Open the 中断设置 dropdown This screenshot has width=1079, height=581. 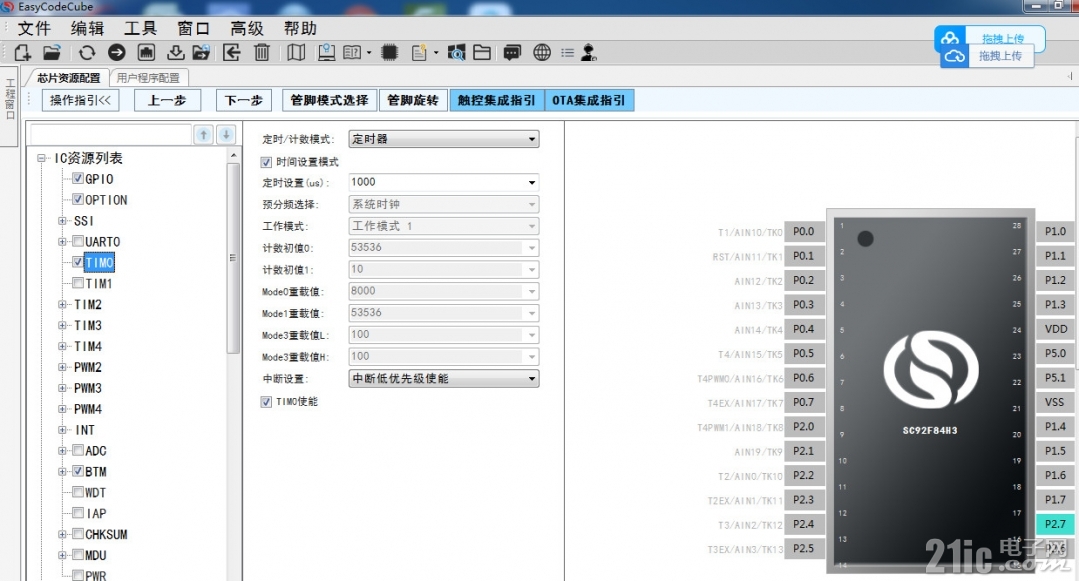click(443, 379)
